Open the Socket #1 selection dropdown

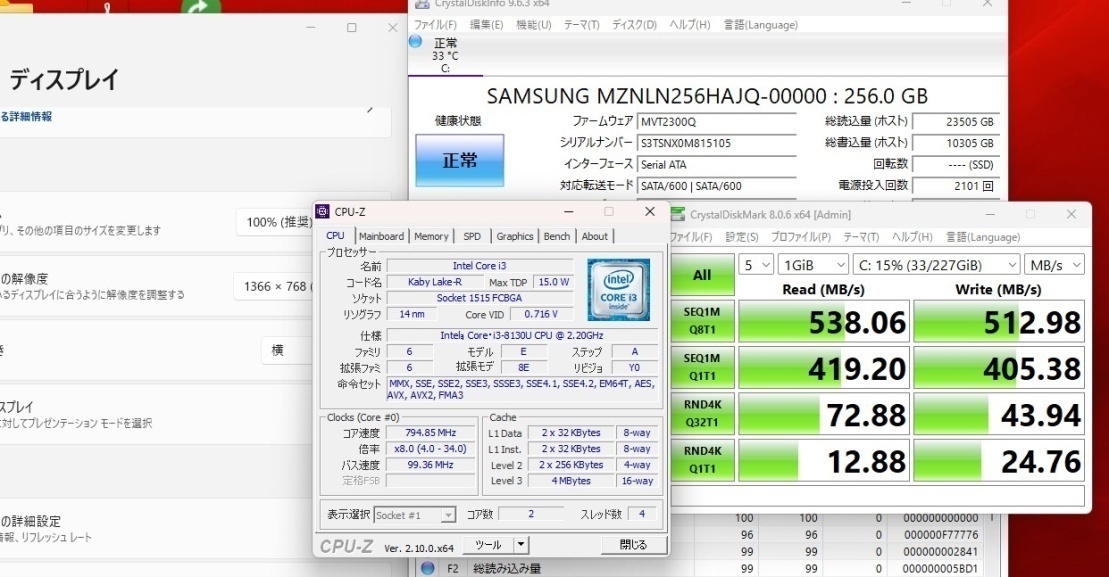click(414, 515)
